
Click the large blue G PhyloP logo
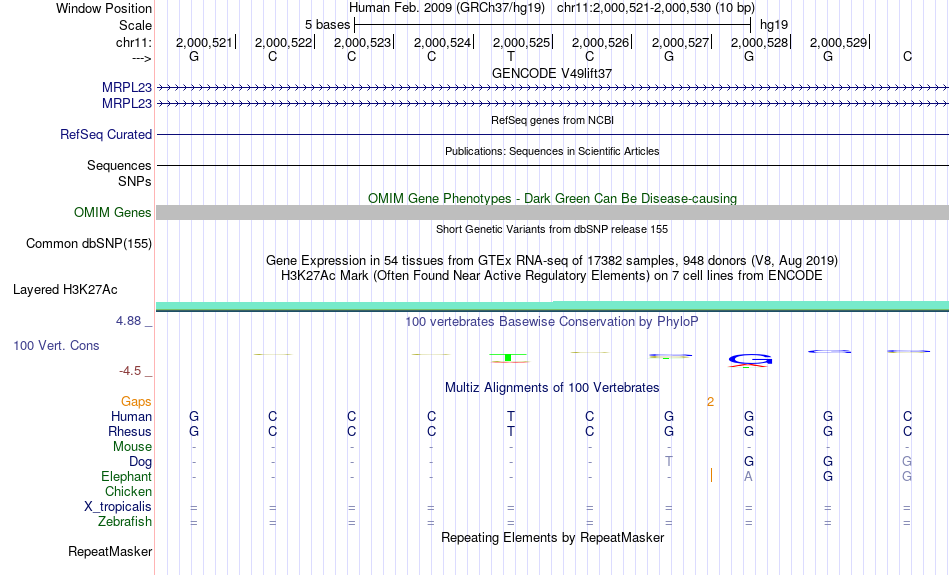(x=750, y=360)
